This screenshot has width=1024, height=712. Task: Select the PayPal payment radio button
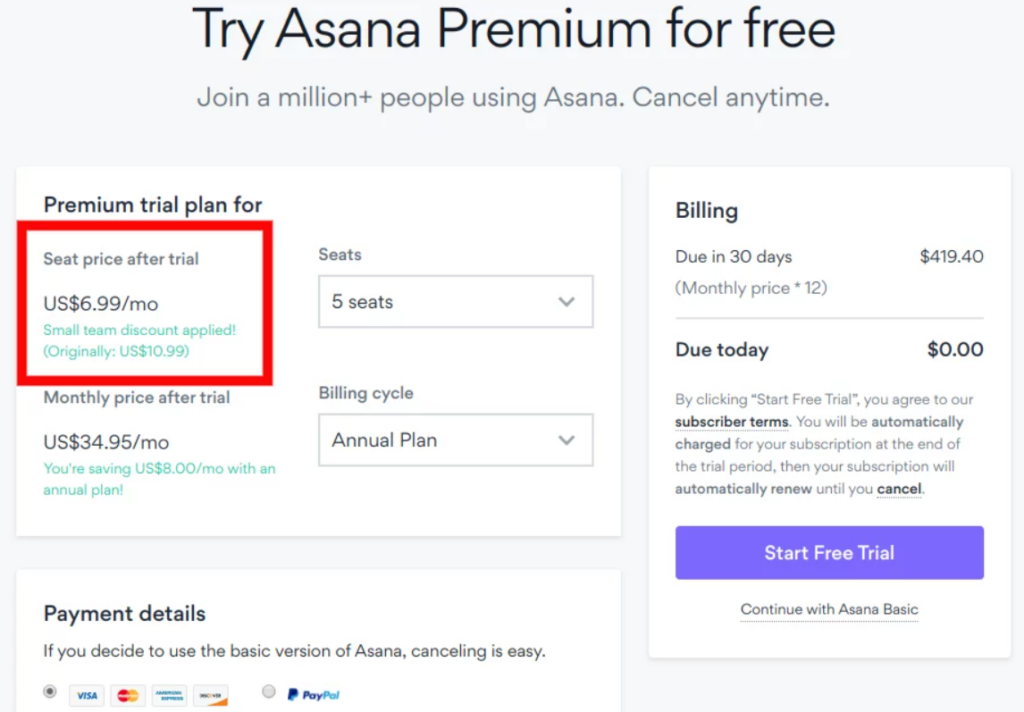click(x=268, y=691)
